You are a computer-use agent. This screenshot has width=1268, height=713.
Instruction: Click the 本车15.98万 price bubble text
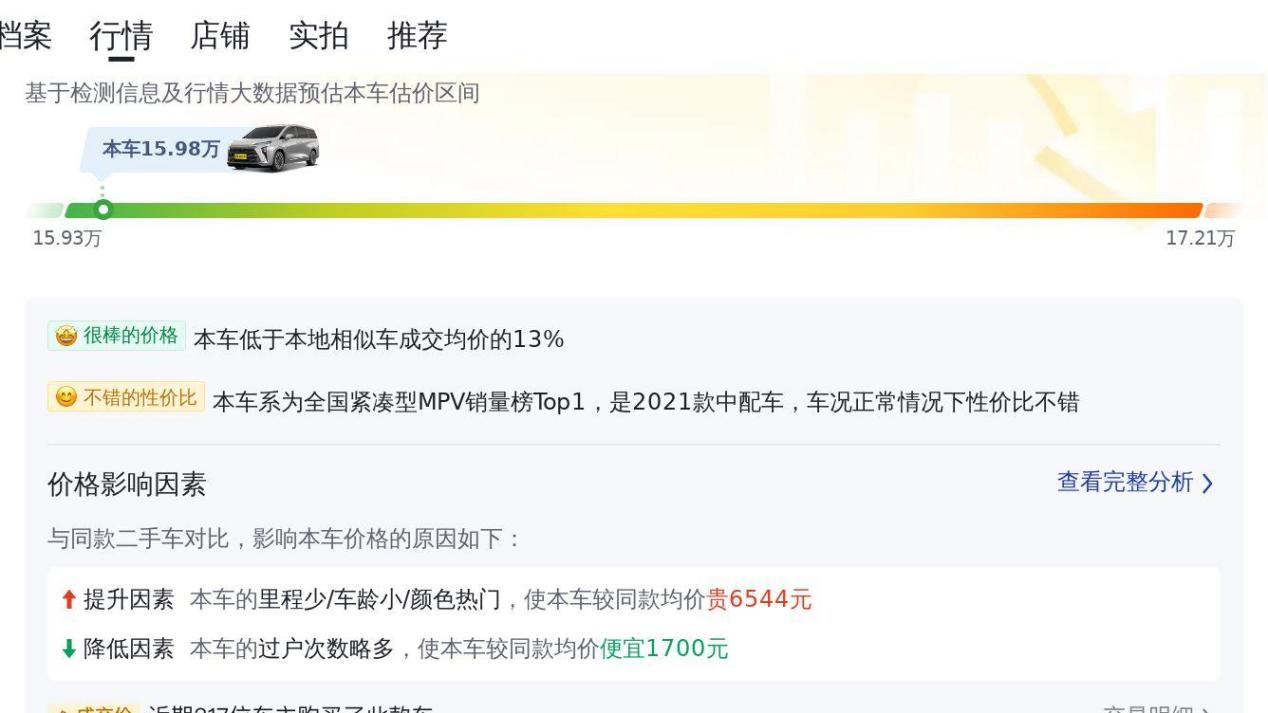tap(161, 149)
